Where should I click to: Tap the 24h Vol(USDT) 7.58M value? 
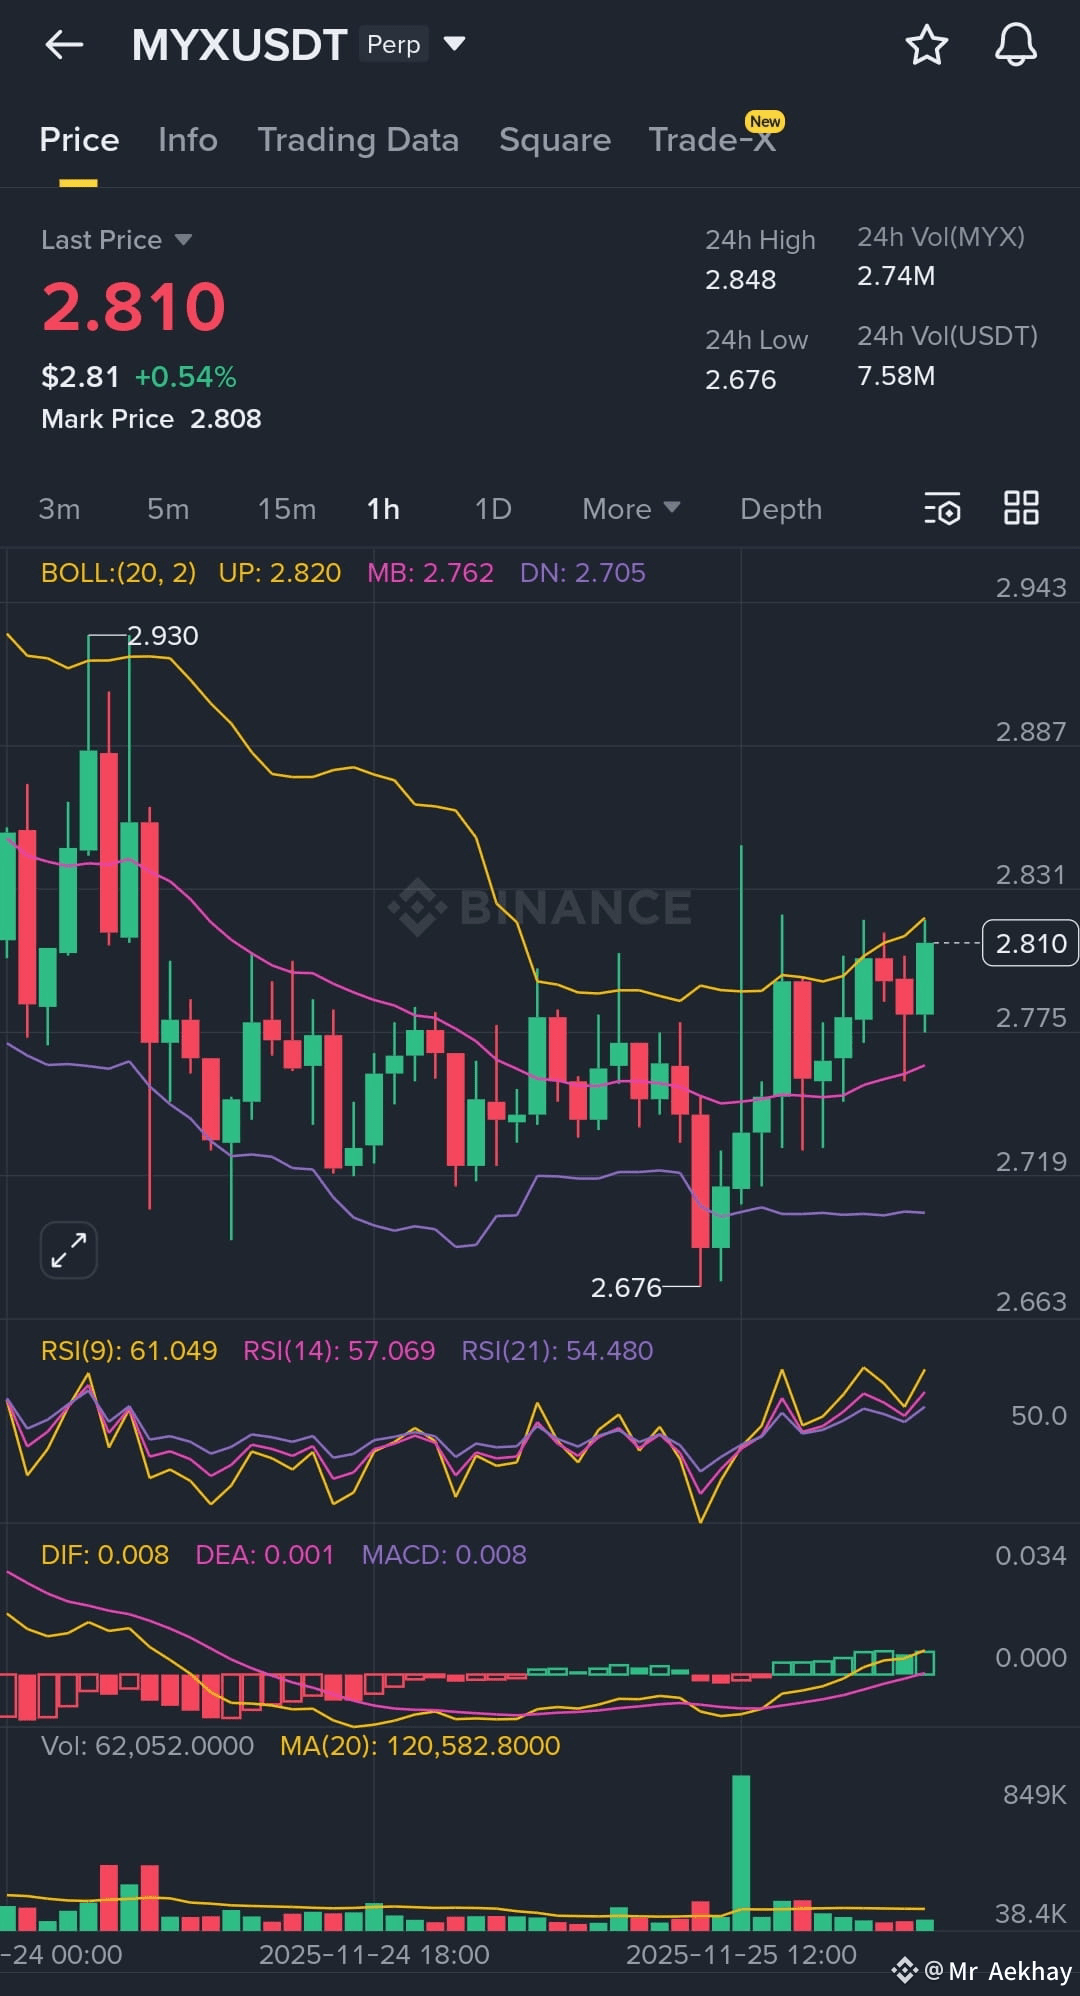coord(896,376)
